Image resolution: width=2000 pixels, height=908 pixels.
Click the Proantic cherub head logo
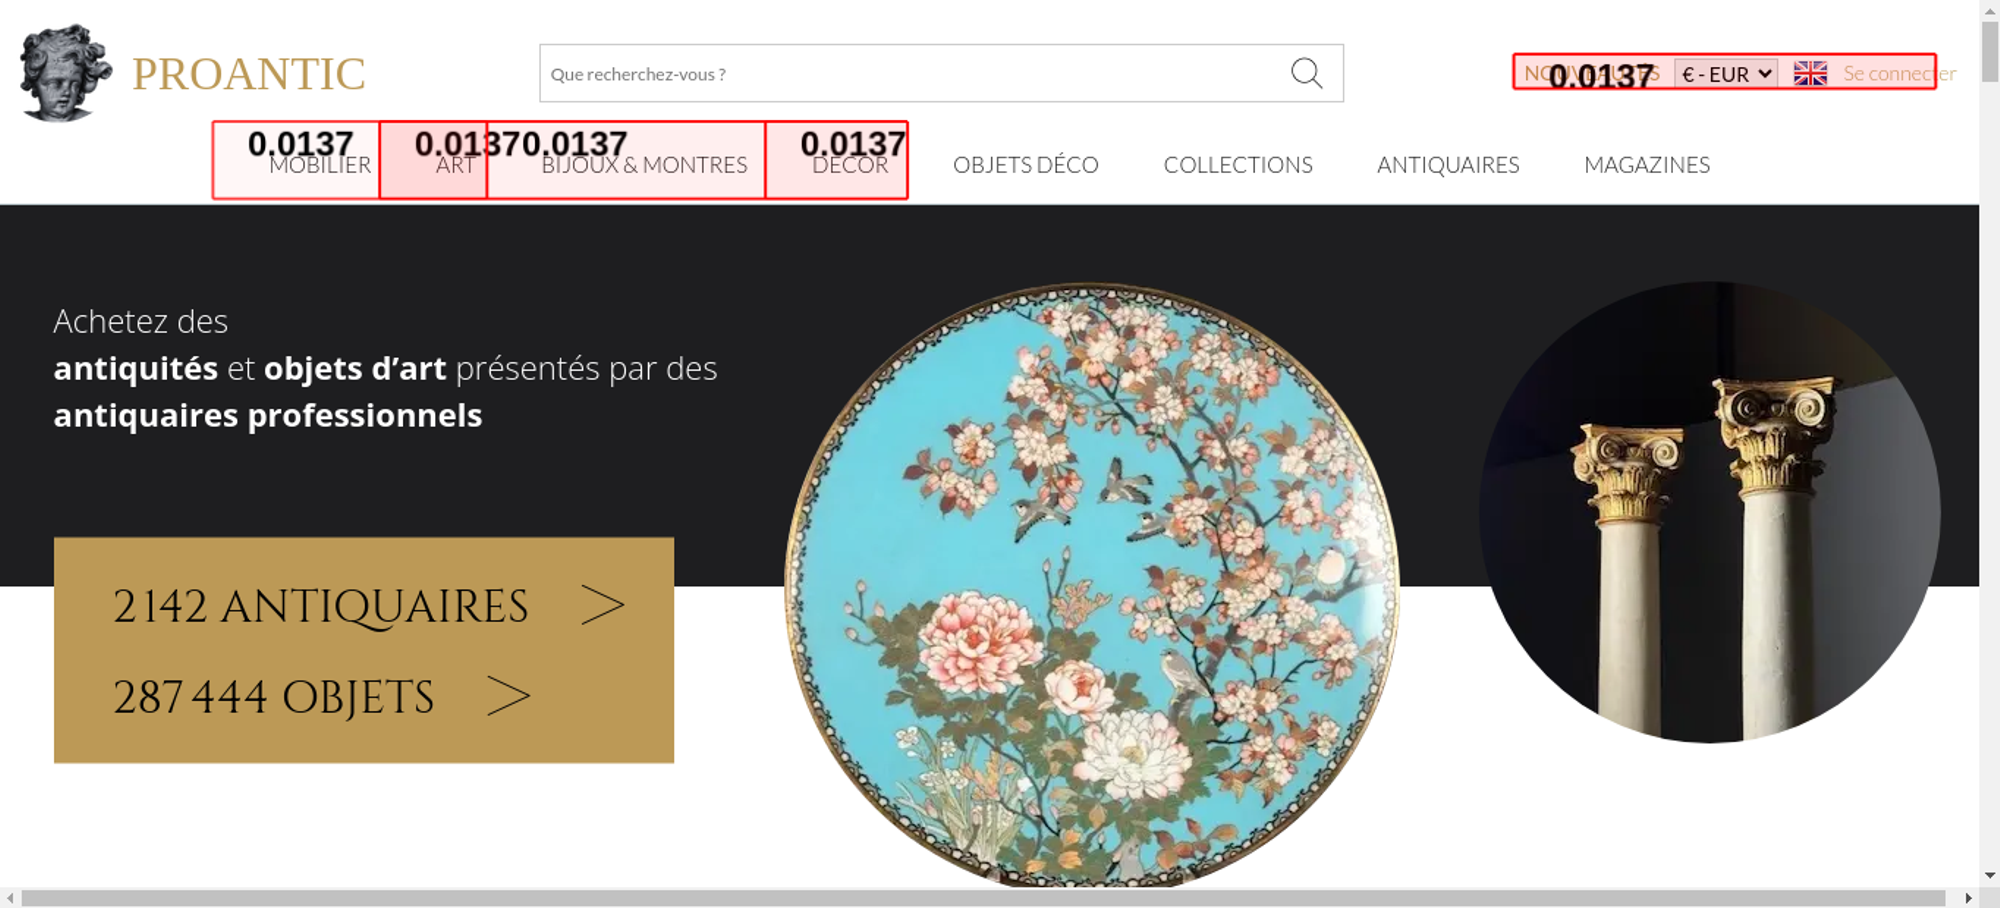click(x=65, y=73)
